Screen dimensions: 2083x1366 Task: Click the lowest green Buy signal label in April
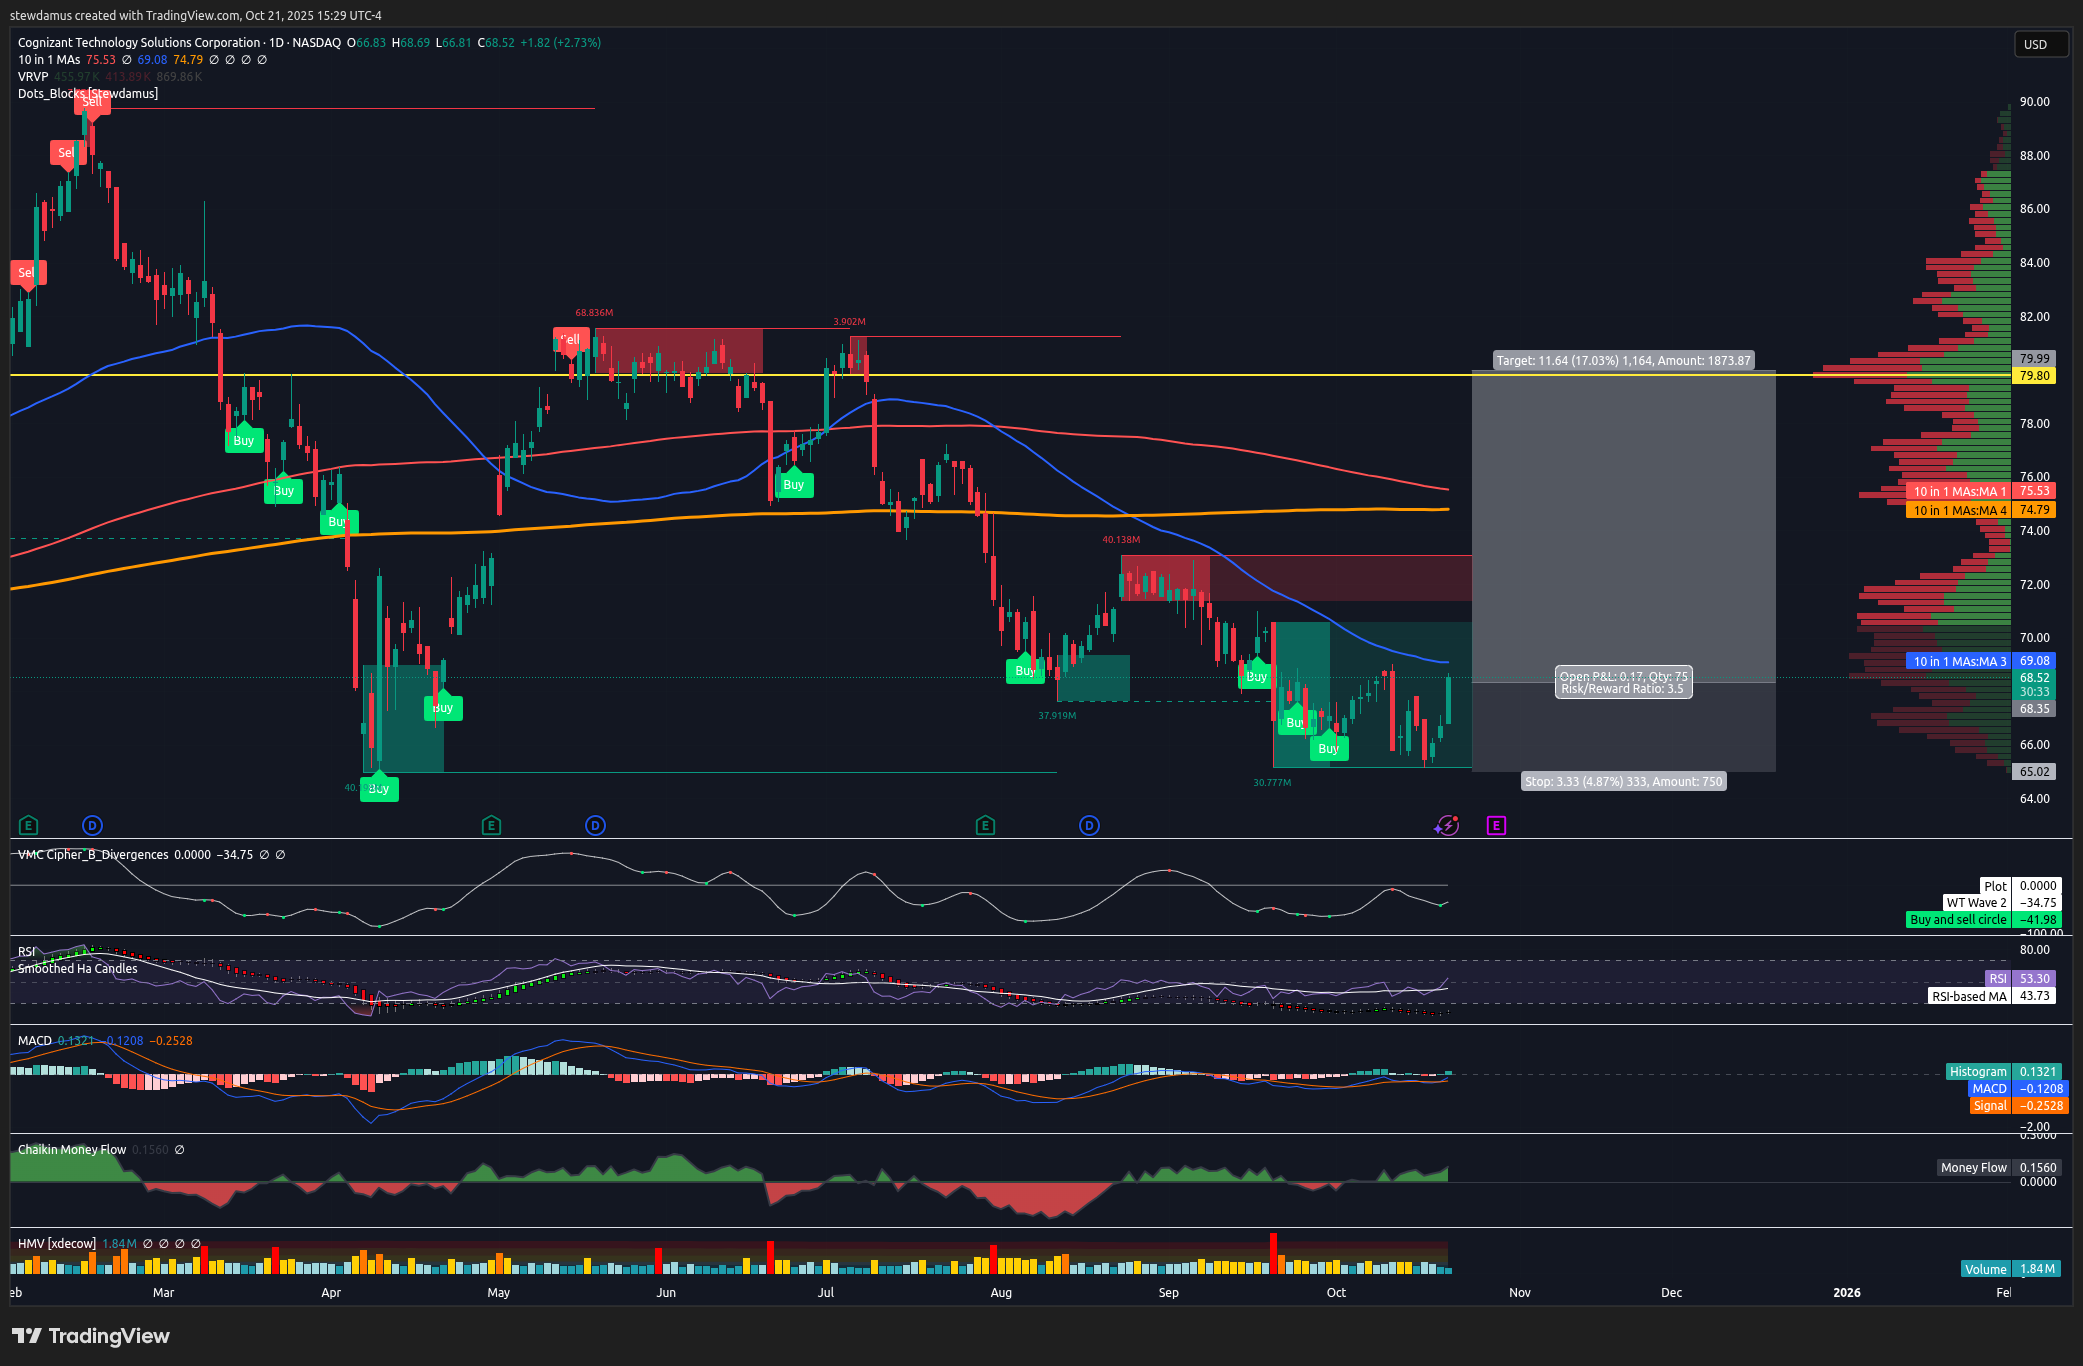(x=379, y=789)
